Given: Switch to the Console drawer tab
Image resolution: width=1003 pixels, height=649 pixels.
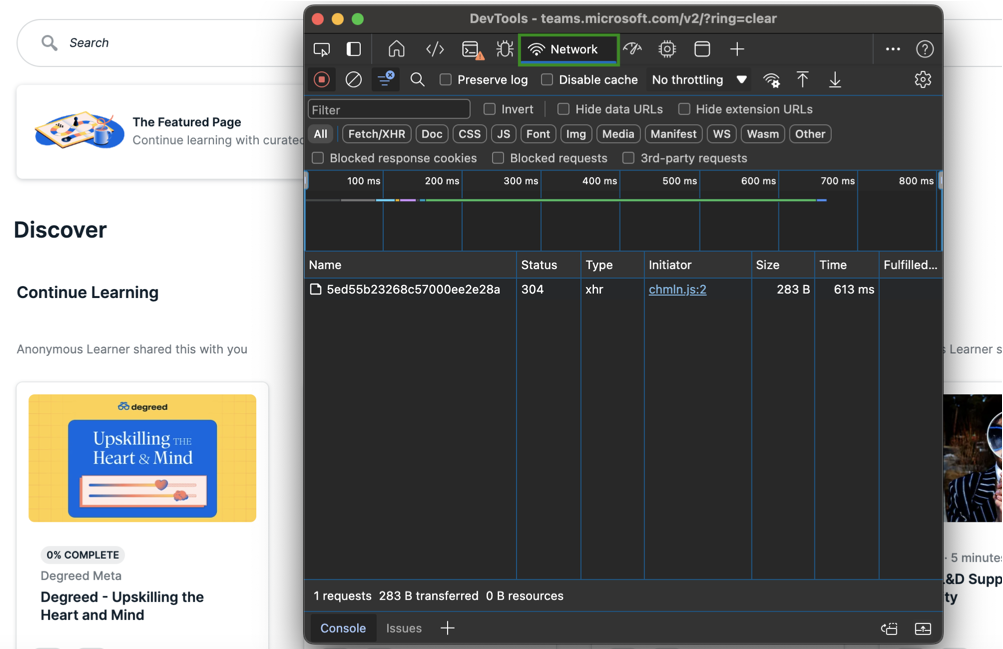Looking at the screenshot, I should pyautogui.click(x=344, y=629).
